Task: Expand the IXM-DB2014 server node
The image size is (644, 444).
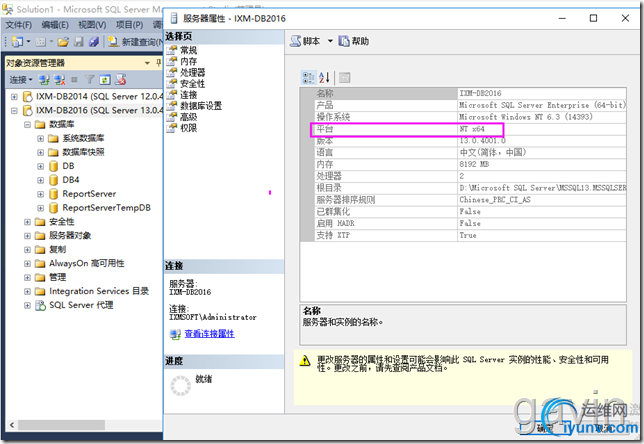Action: (14, 97)
